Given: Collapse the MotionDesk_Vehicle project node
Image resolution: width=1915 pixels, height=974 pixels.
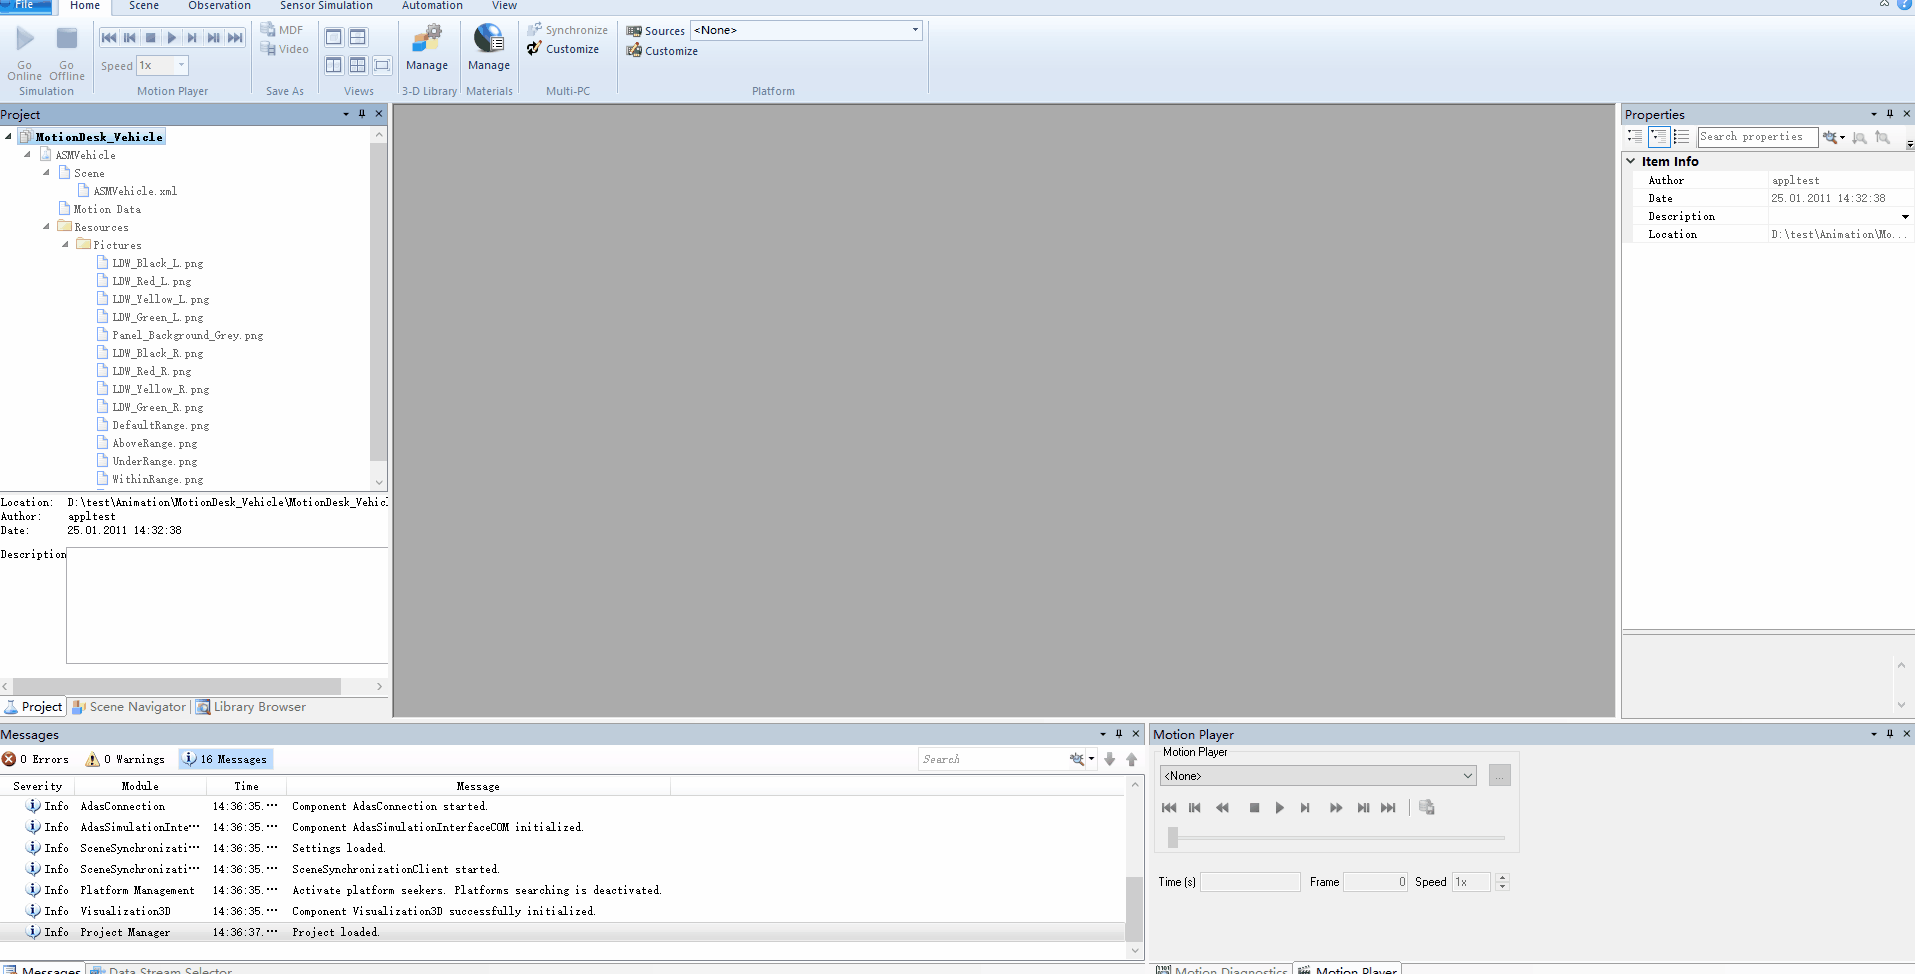Looking at the screenshot, I should pyautogui.click(x=8, y=137).
